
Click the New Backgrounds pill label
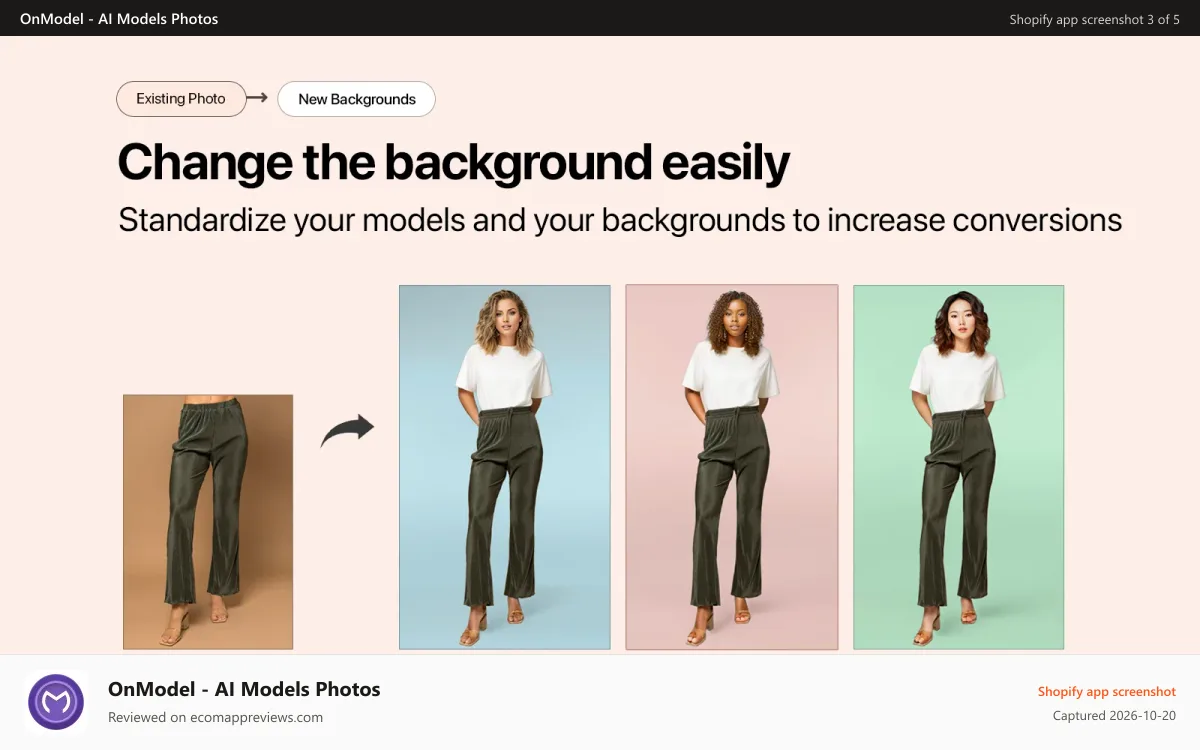click(356, 99)
